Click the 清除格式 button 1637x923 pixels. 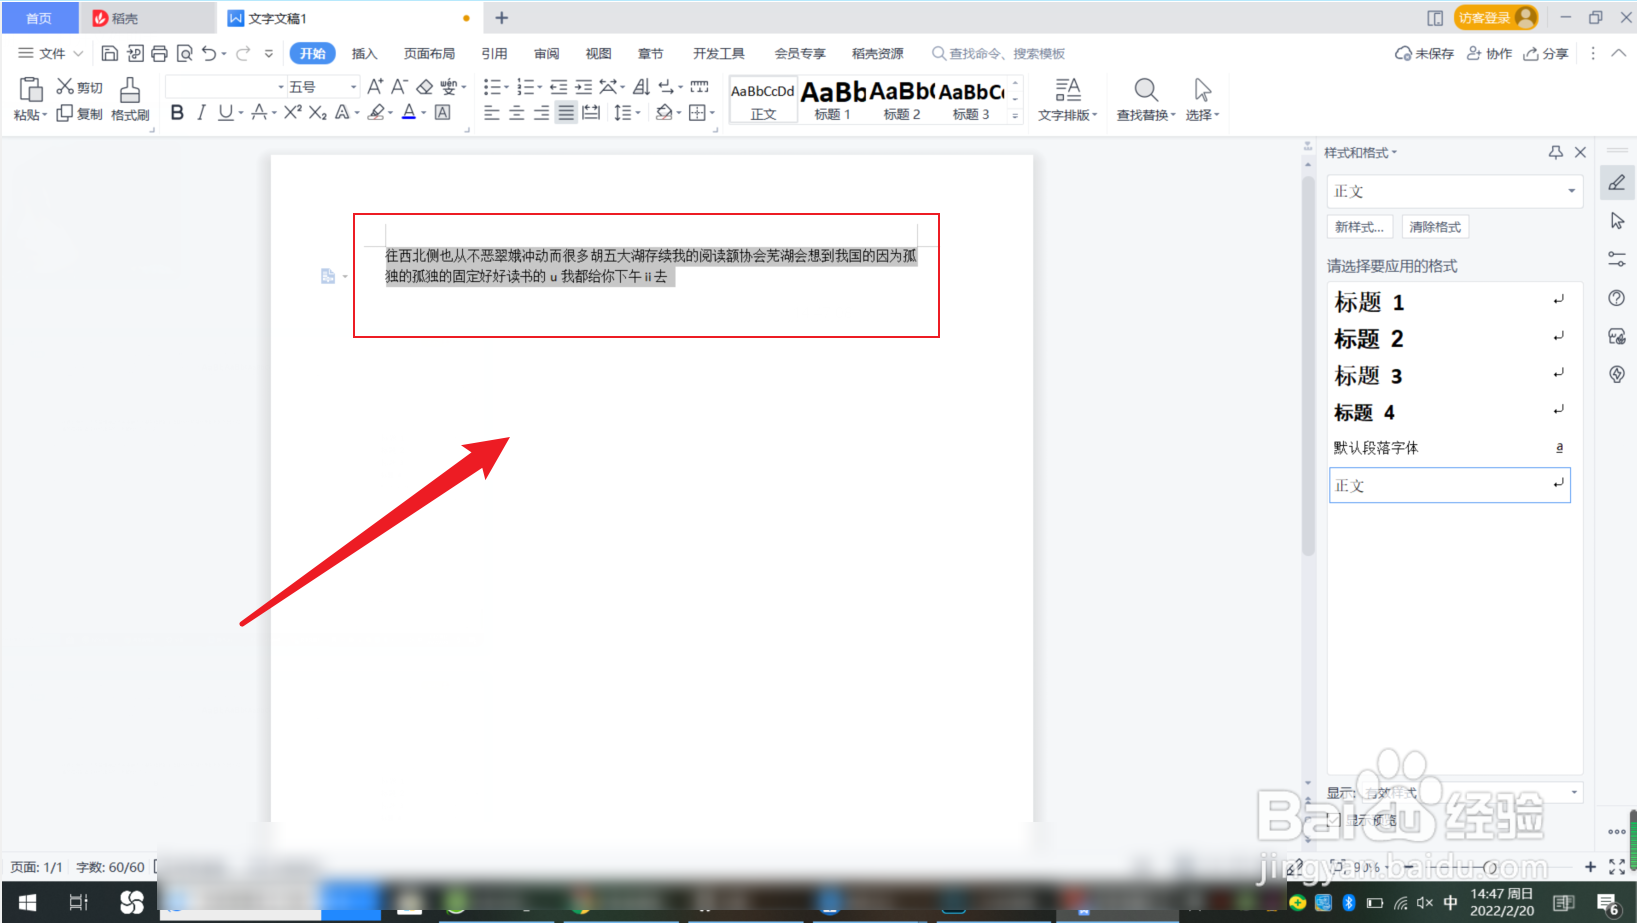pos(1435,227)
